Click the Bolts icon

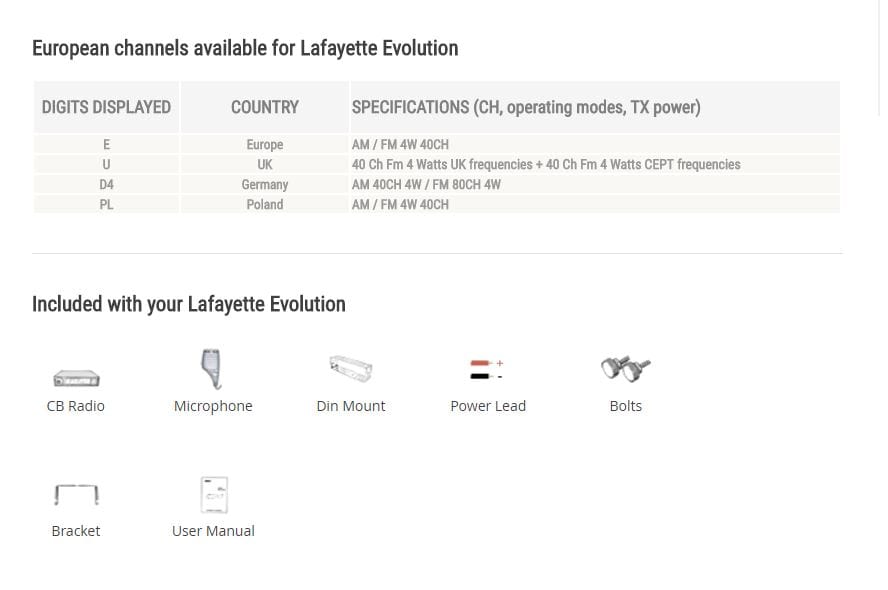(x=625, y=369)
